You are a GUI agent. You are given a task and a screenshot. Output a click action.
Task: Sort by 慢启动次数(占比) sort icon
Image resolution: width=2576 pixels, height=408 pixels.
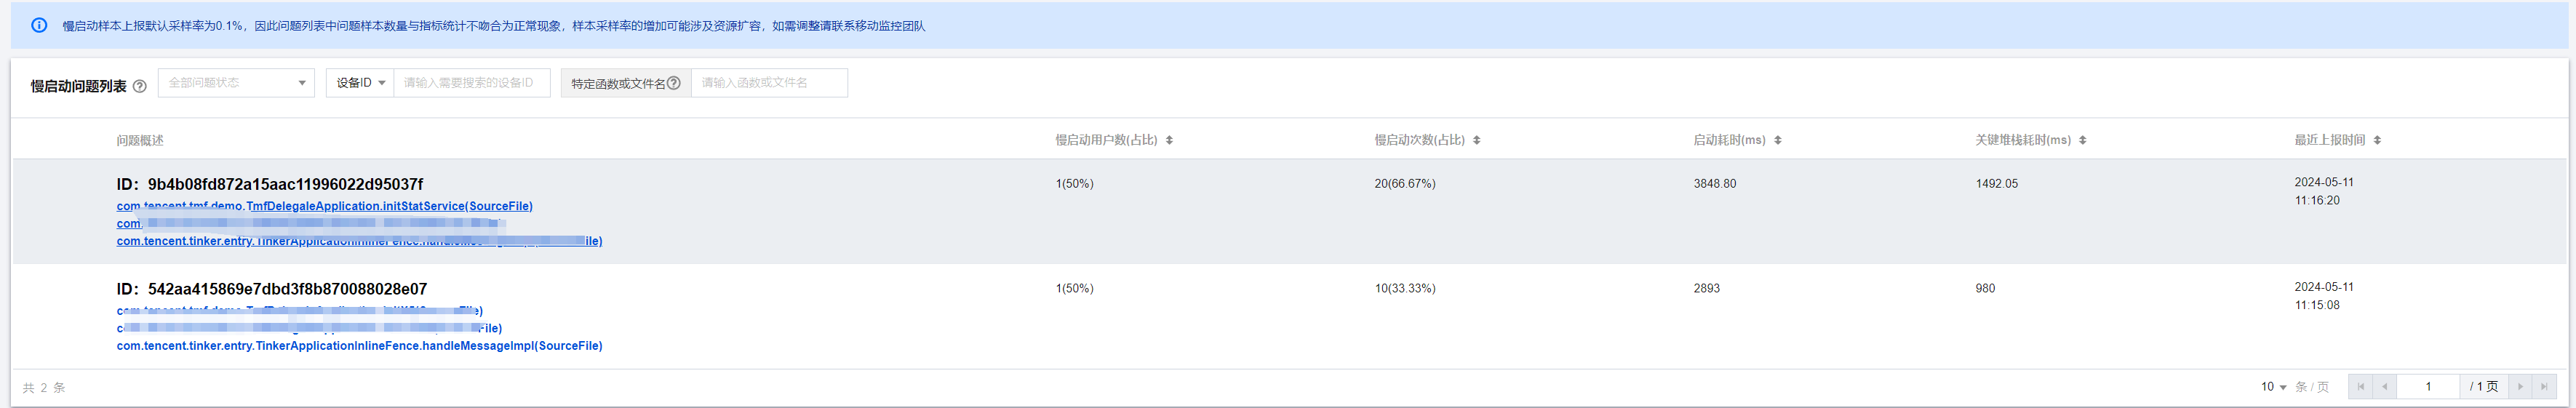(1476, 140)
